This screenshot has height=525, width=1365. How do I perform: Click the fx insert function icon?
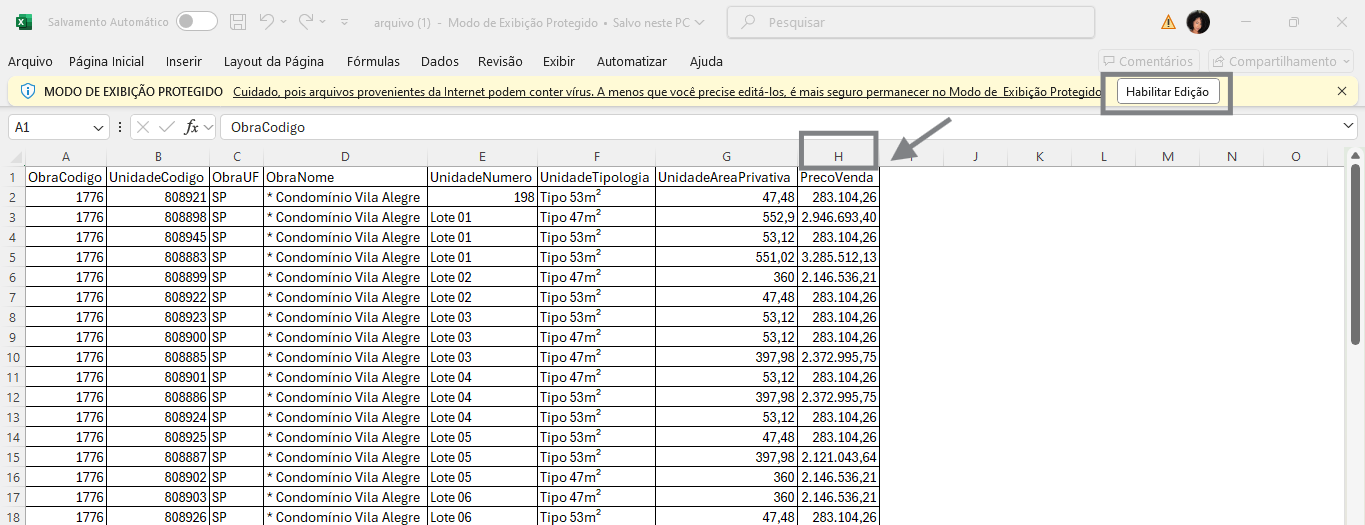tap(192, 127)
